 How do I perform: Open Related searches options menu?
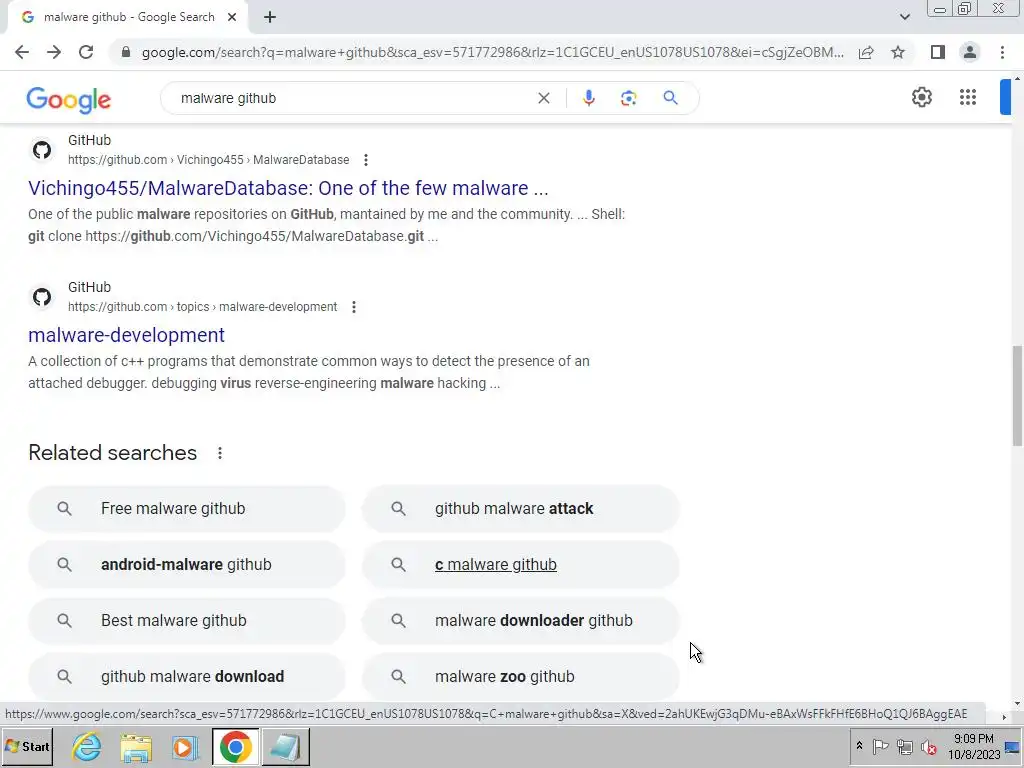point(220,453)
